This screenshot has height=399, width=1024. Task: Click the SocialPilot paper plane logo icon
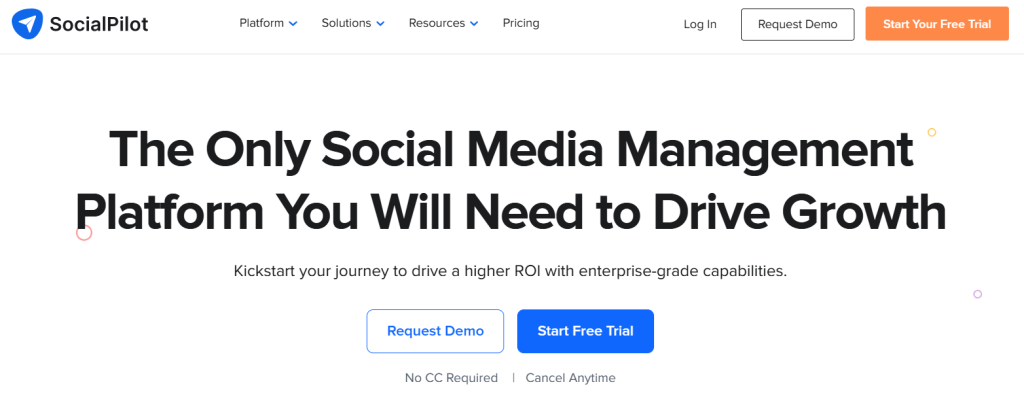[27, 25]
